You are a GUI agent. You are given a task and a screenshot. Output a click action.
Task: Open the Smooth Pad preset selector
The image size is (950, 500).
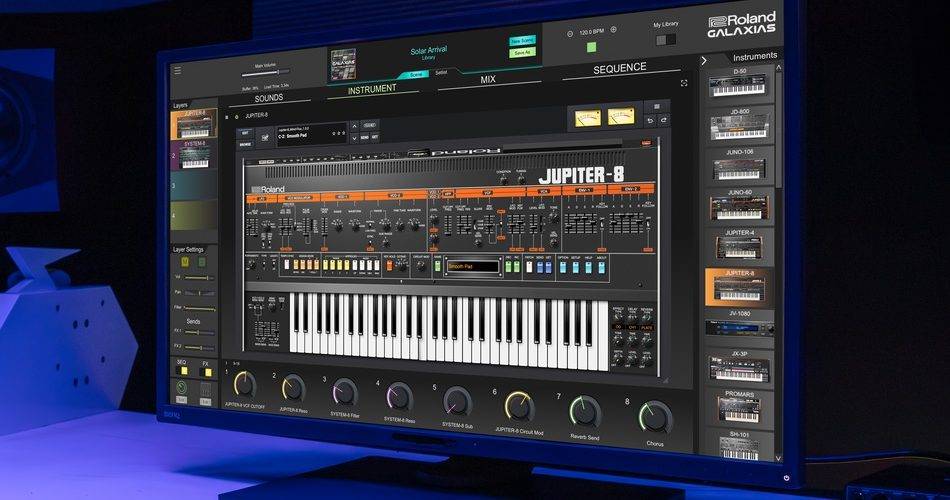point(311,133)
